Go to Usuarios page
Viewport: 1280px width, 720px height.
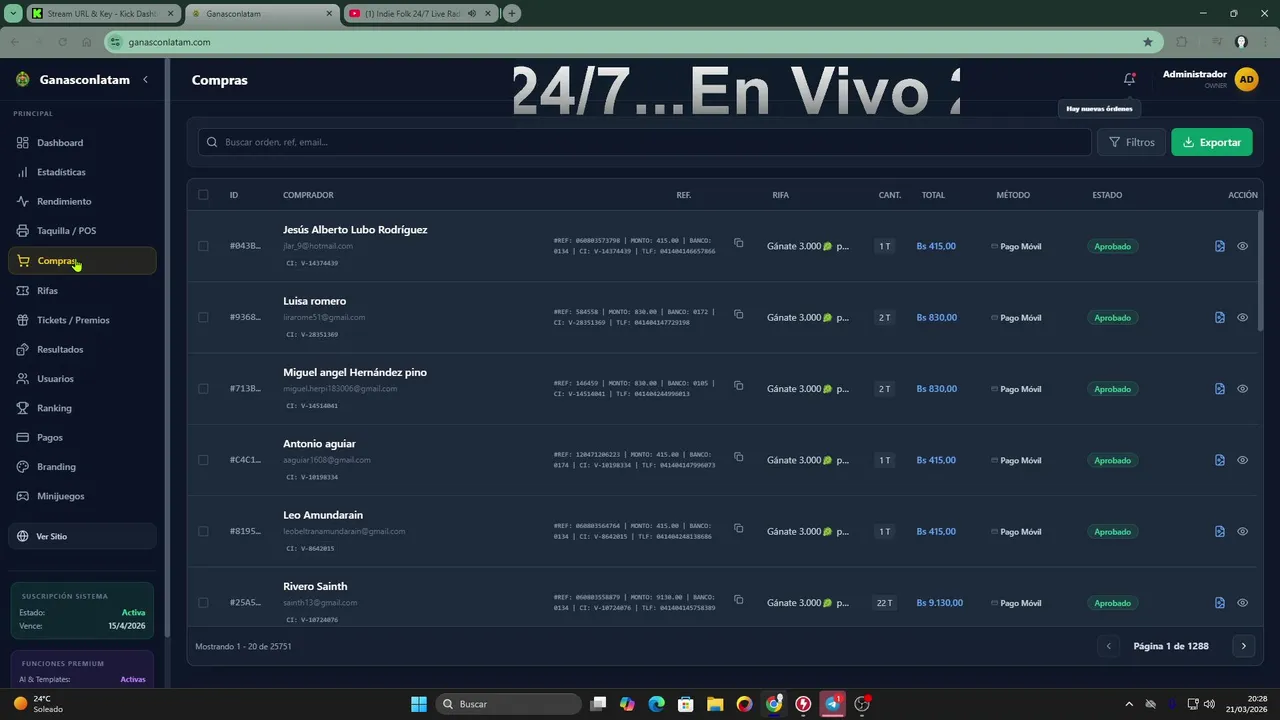click(82, 379)
